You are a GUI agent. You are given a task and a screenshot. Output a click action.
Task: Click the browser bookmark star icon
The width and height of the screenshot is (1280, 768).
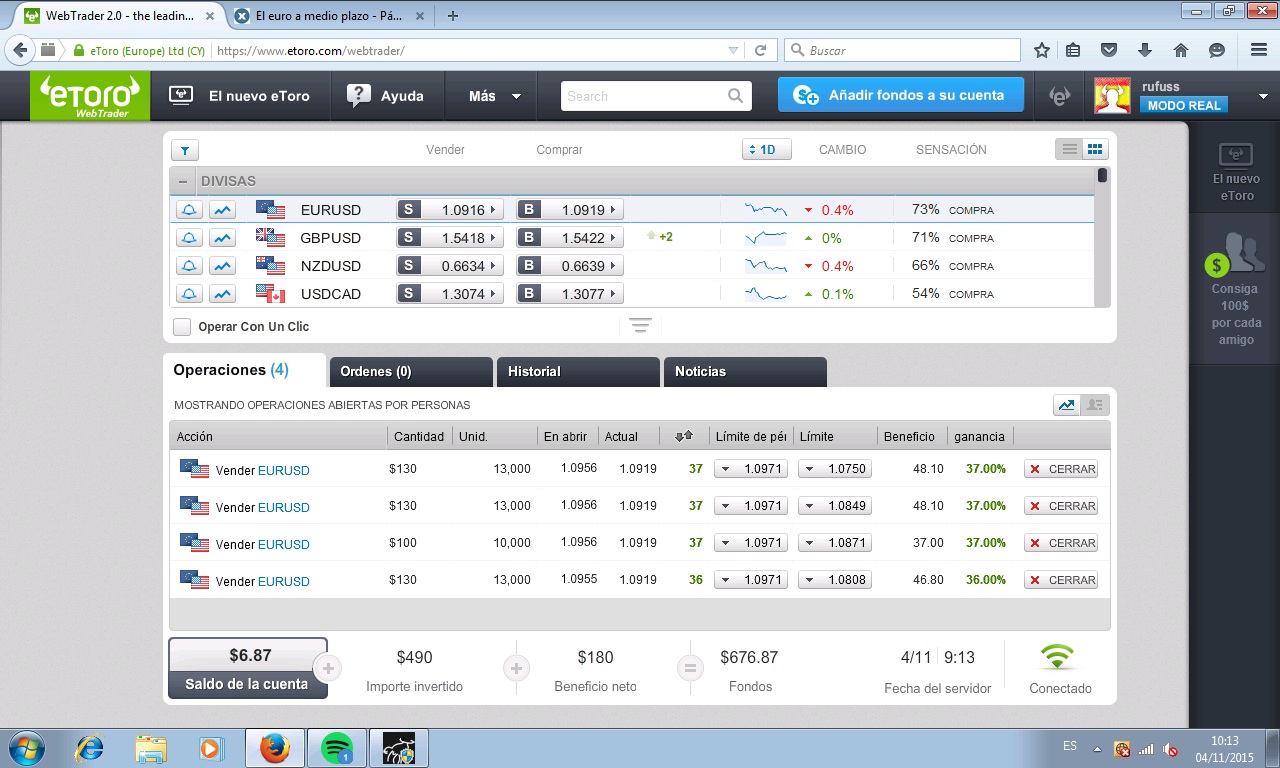[1042, 50]
